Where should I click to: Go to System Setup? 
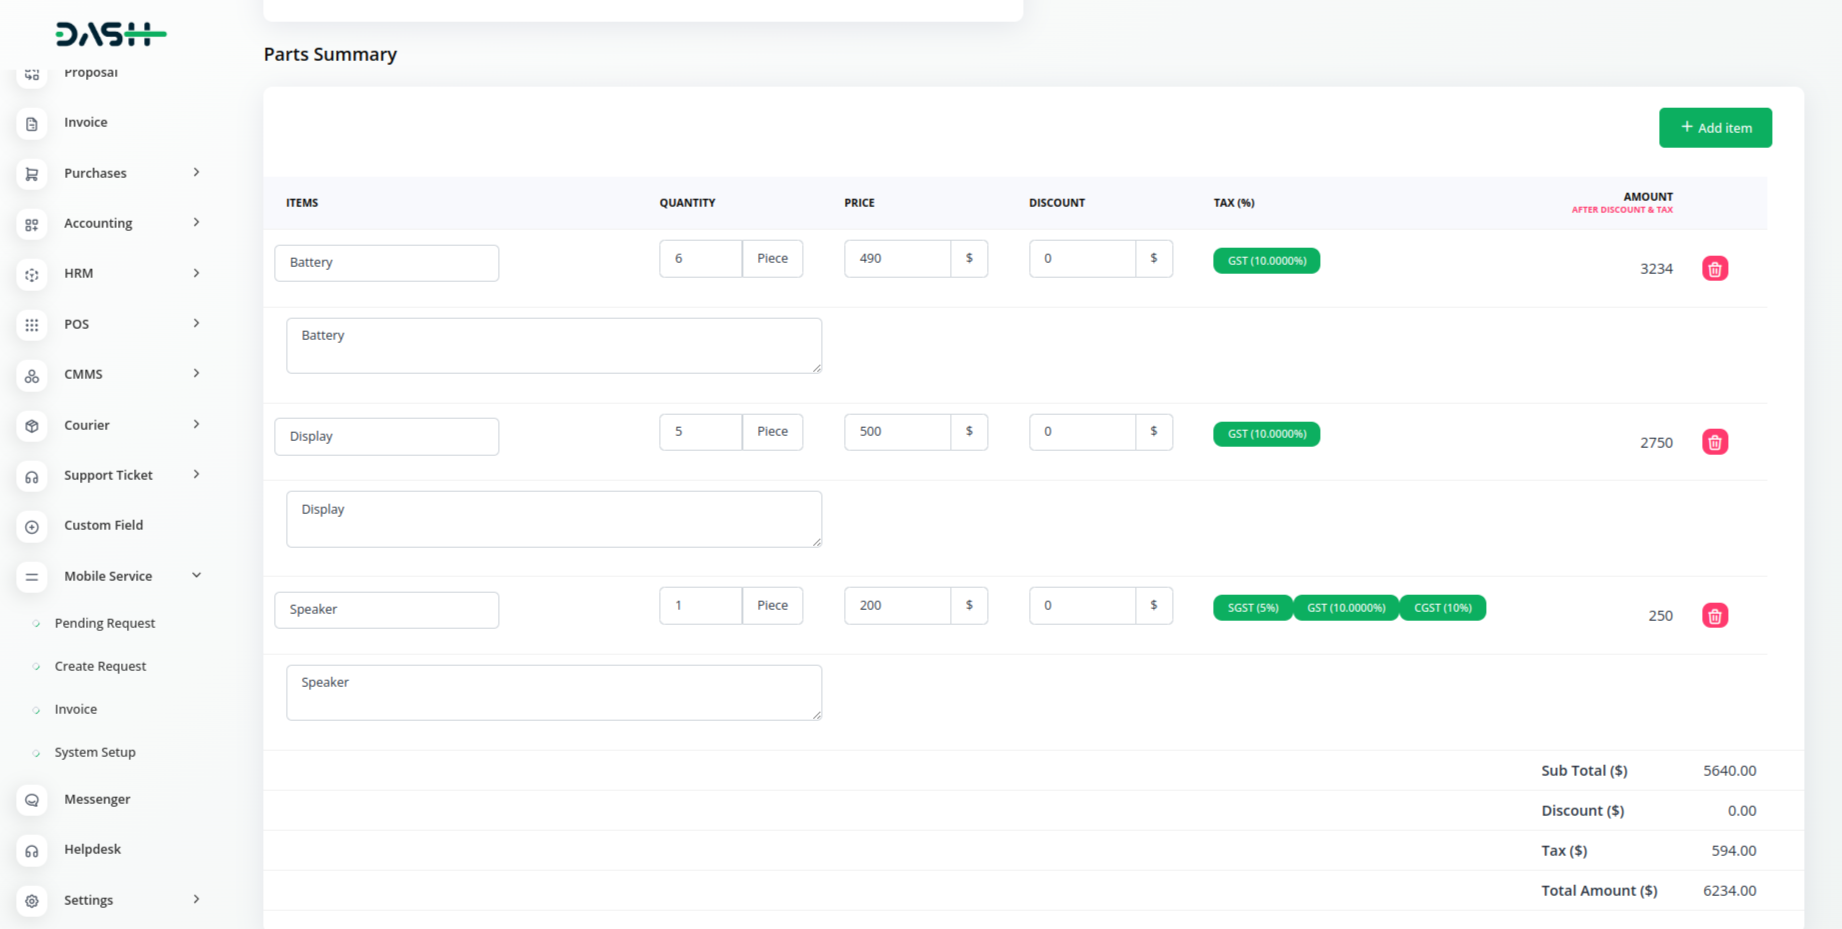[x=95, y=752]
